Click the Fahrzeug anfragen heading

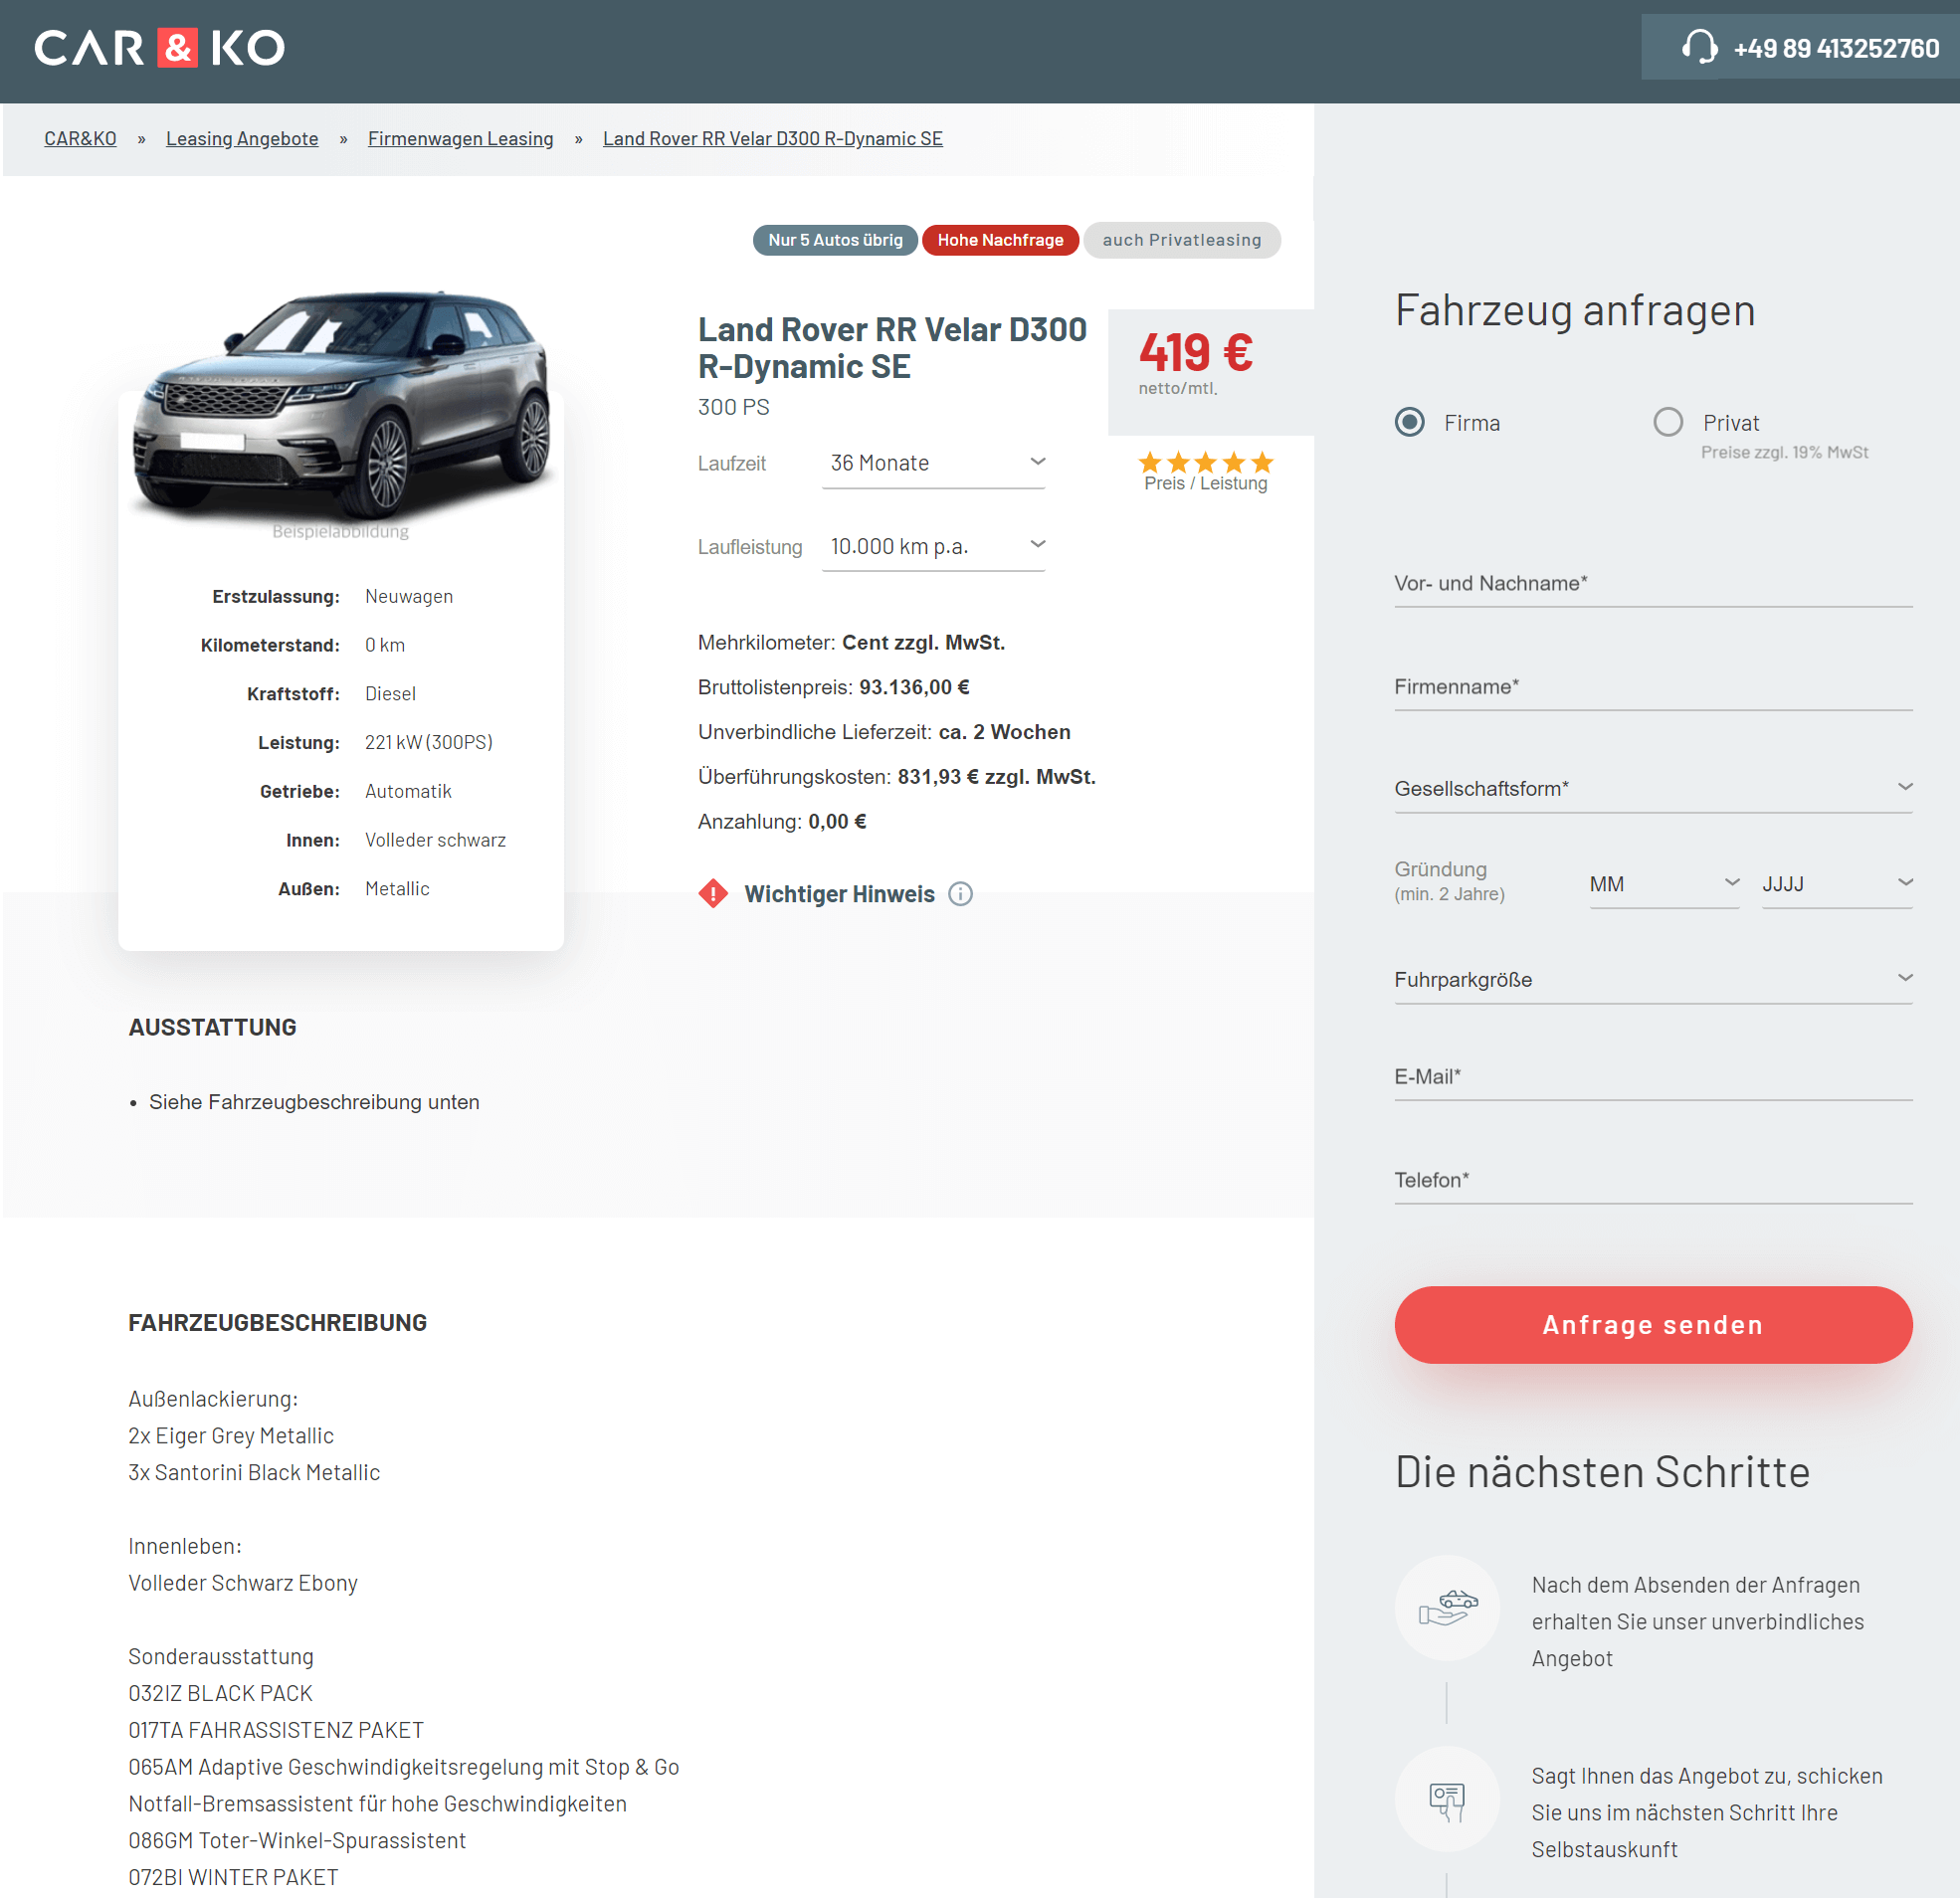[1575, 310]
